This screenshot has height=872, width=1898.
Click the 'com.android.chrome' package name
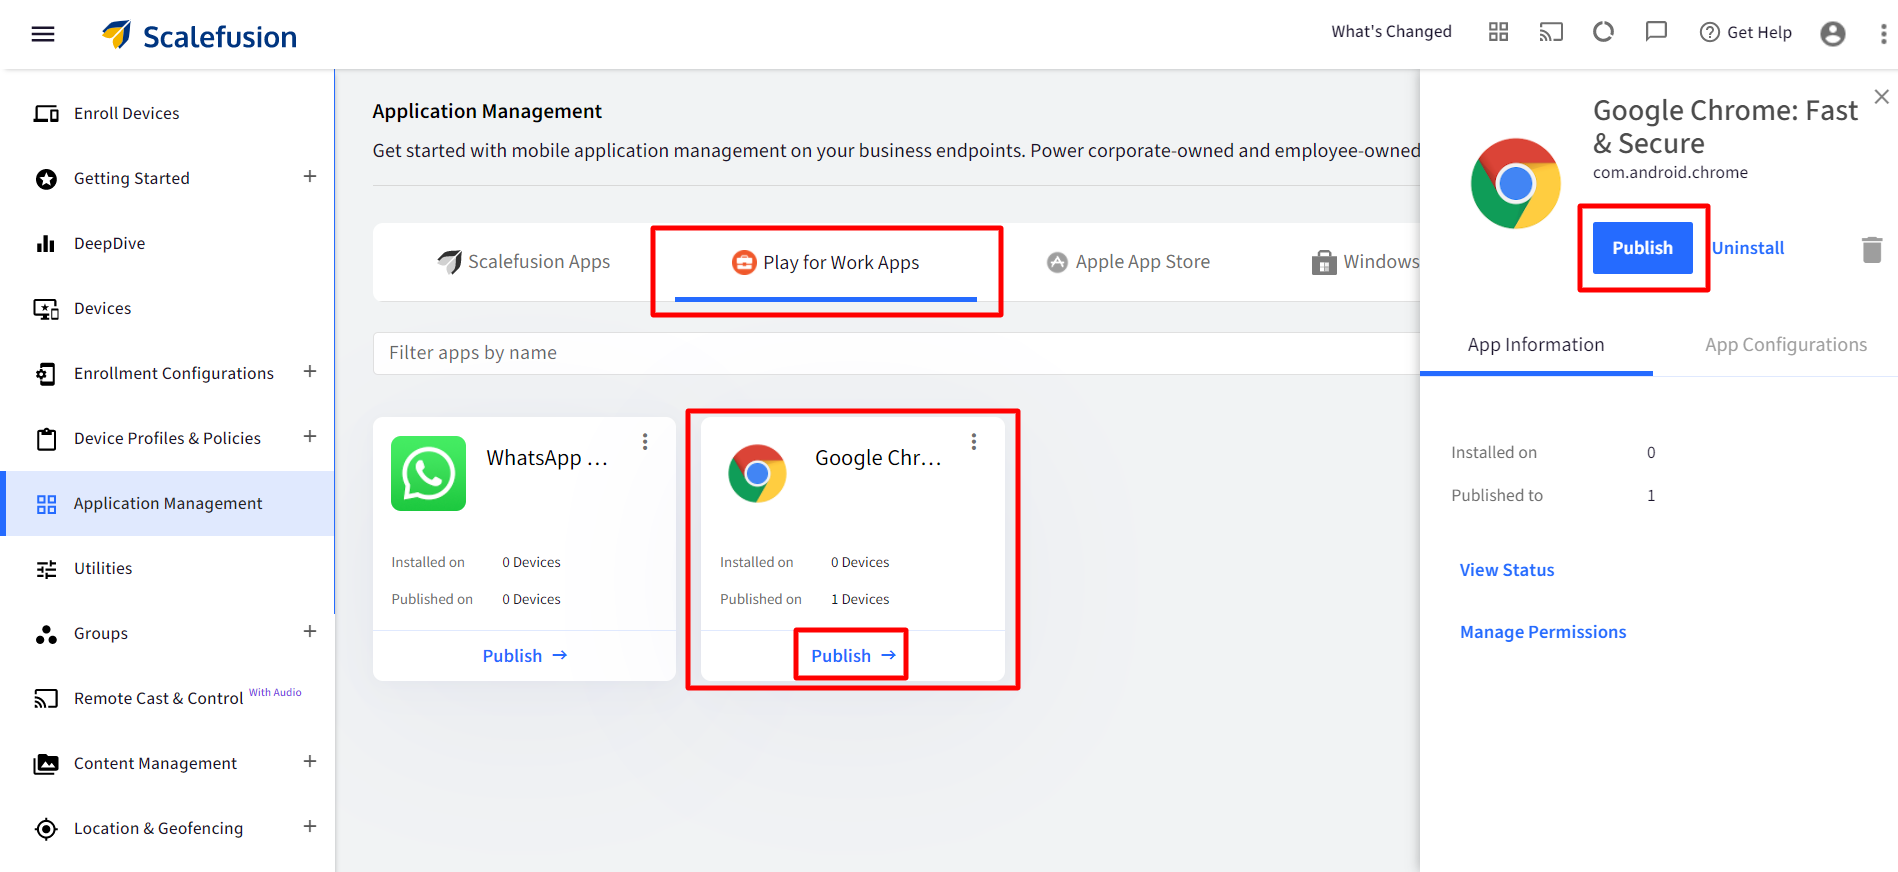tap(1670, 172)
